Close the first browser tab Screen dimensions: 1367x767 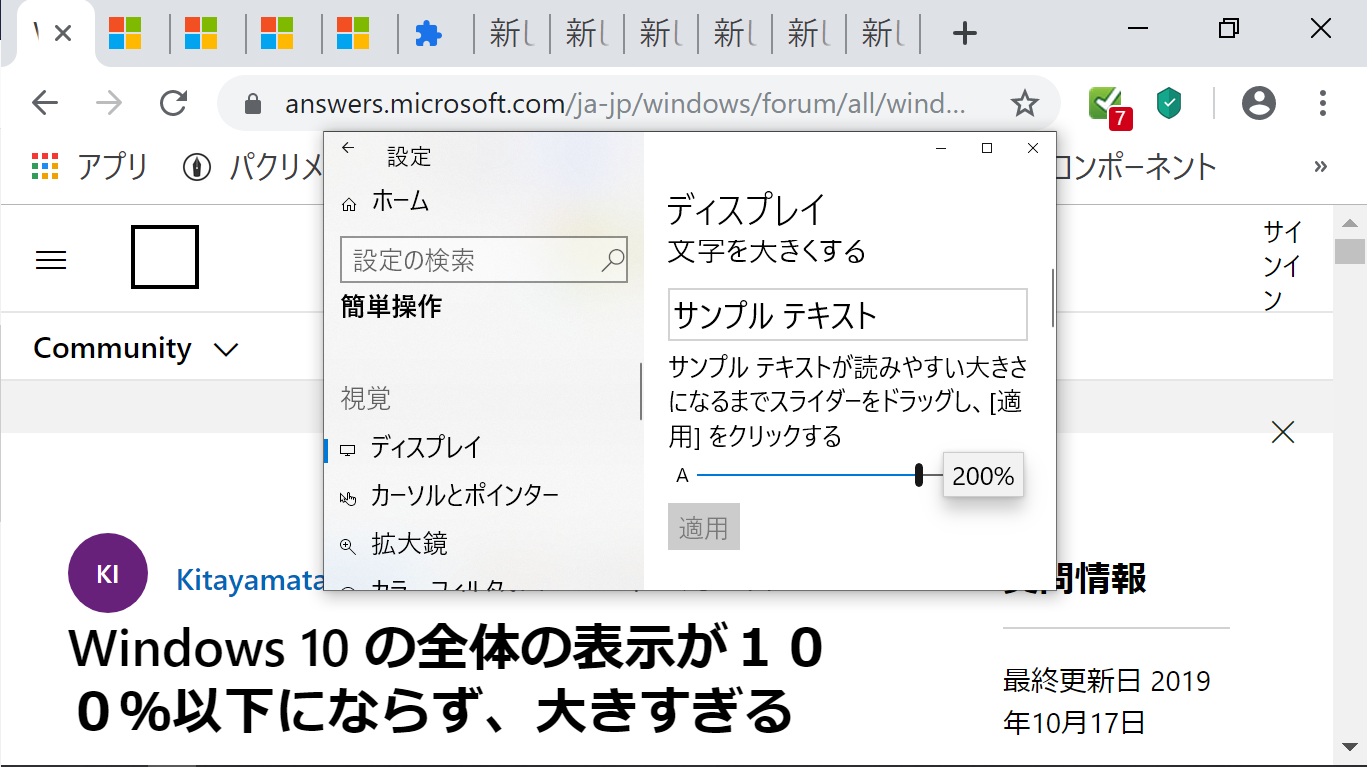pyautogui.click(x=63, y=33)
